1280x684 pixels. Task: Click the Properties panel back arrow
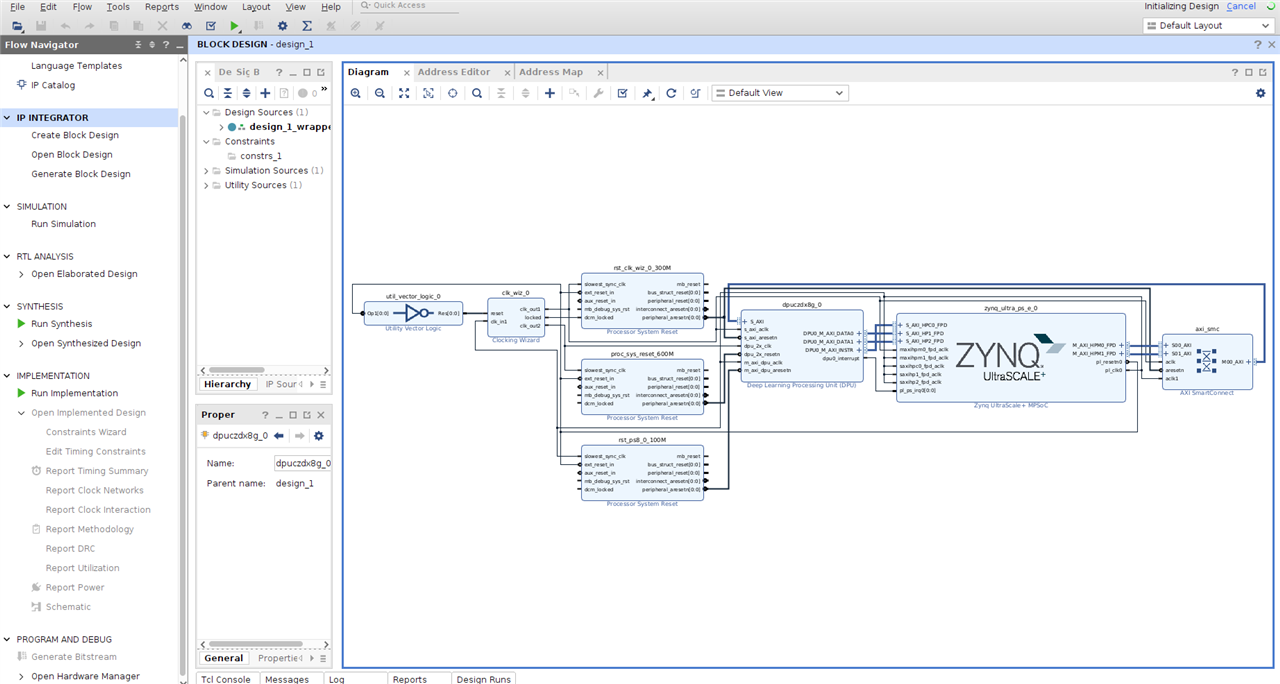279,436
